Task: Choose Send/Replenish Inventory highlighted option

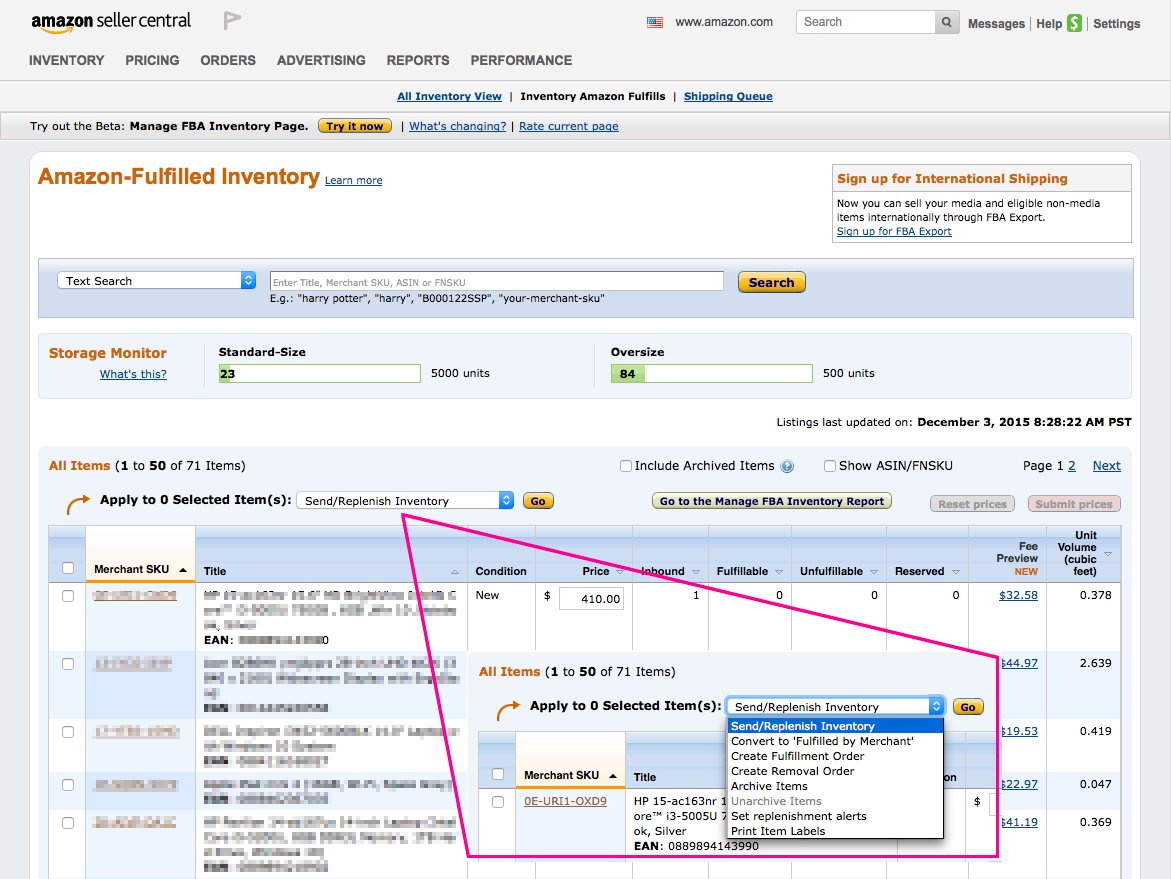Action: [x=835, y=726]
